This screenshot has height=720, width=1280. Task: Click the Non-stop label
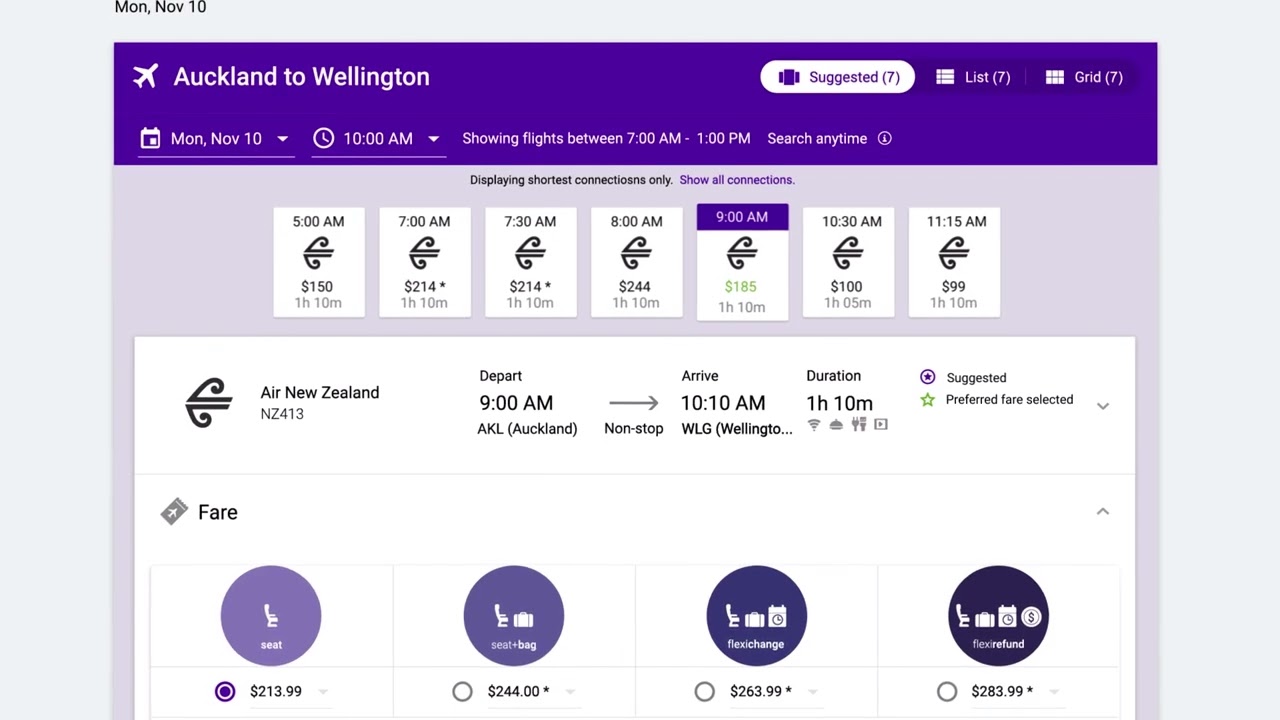click(x=634, y=428)
